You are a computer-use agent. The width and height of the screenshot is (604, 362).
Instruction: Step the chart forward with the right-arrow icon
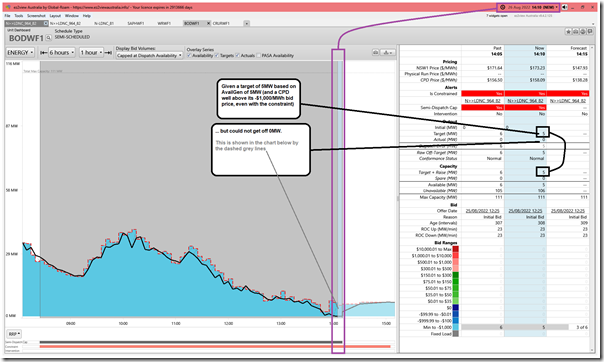pyautogui.click(x=109, y=52)
